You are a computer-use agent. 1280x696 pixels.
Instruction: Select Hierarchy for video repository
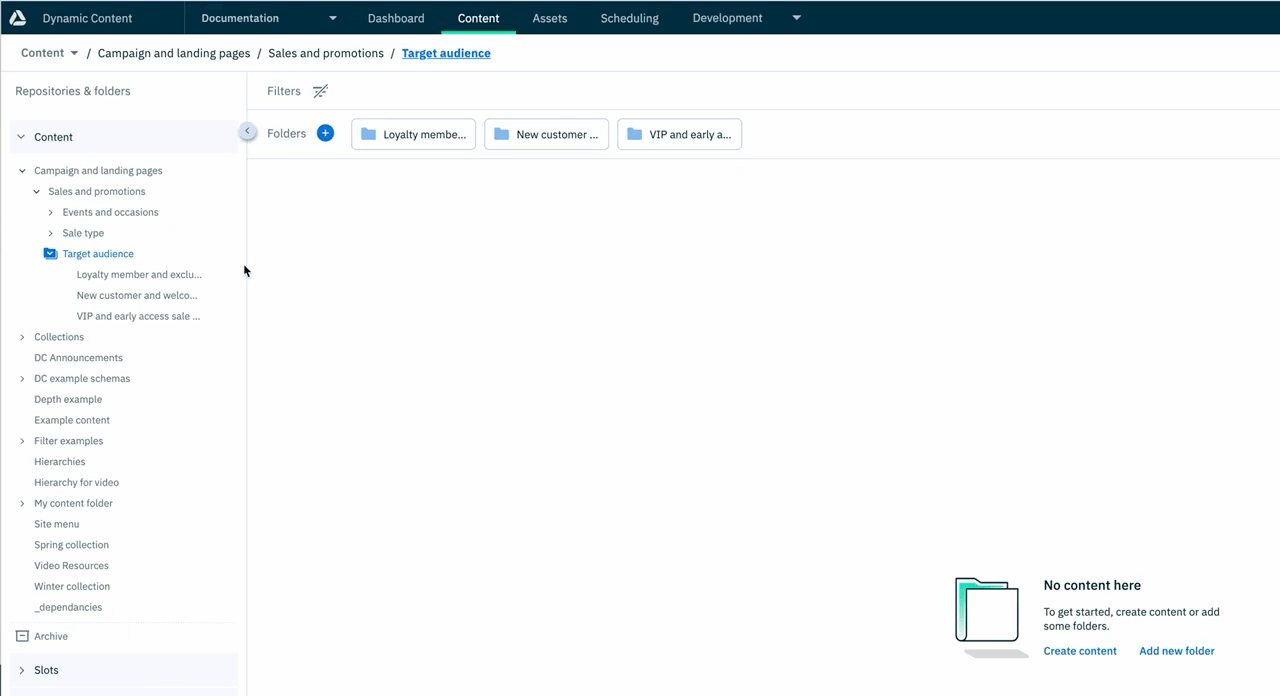coord(76,483)
